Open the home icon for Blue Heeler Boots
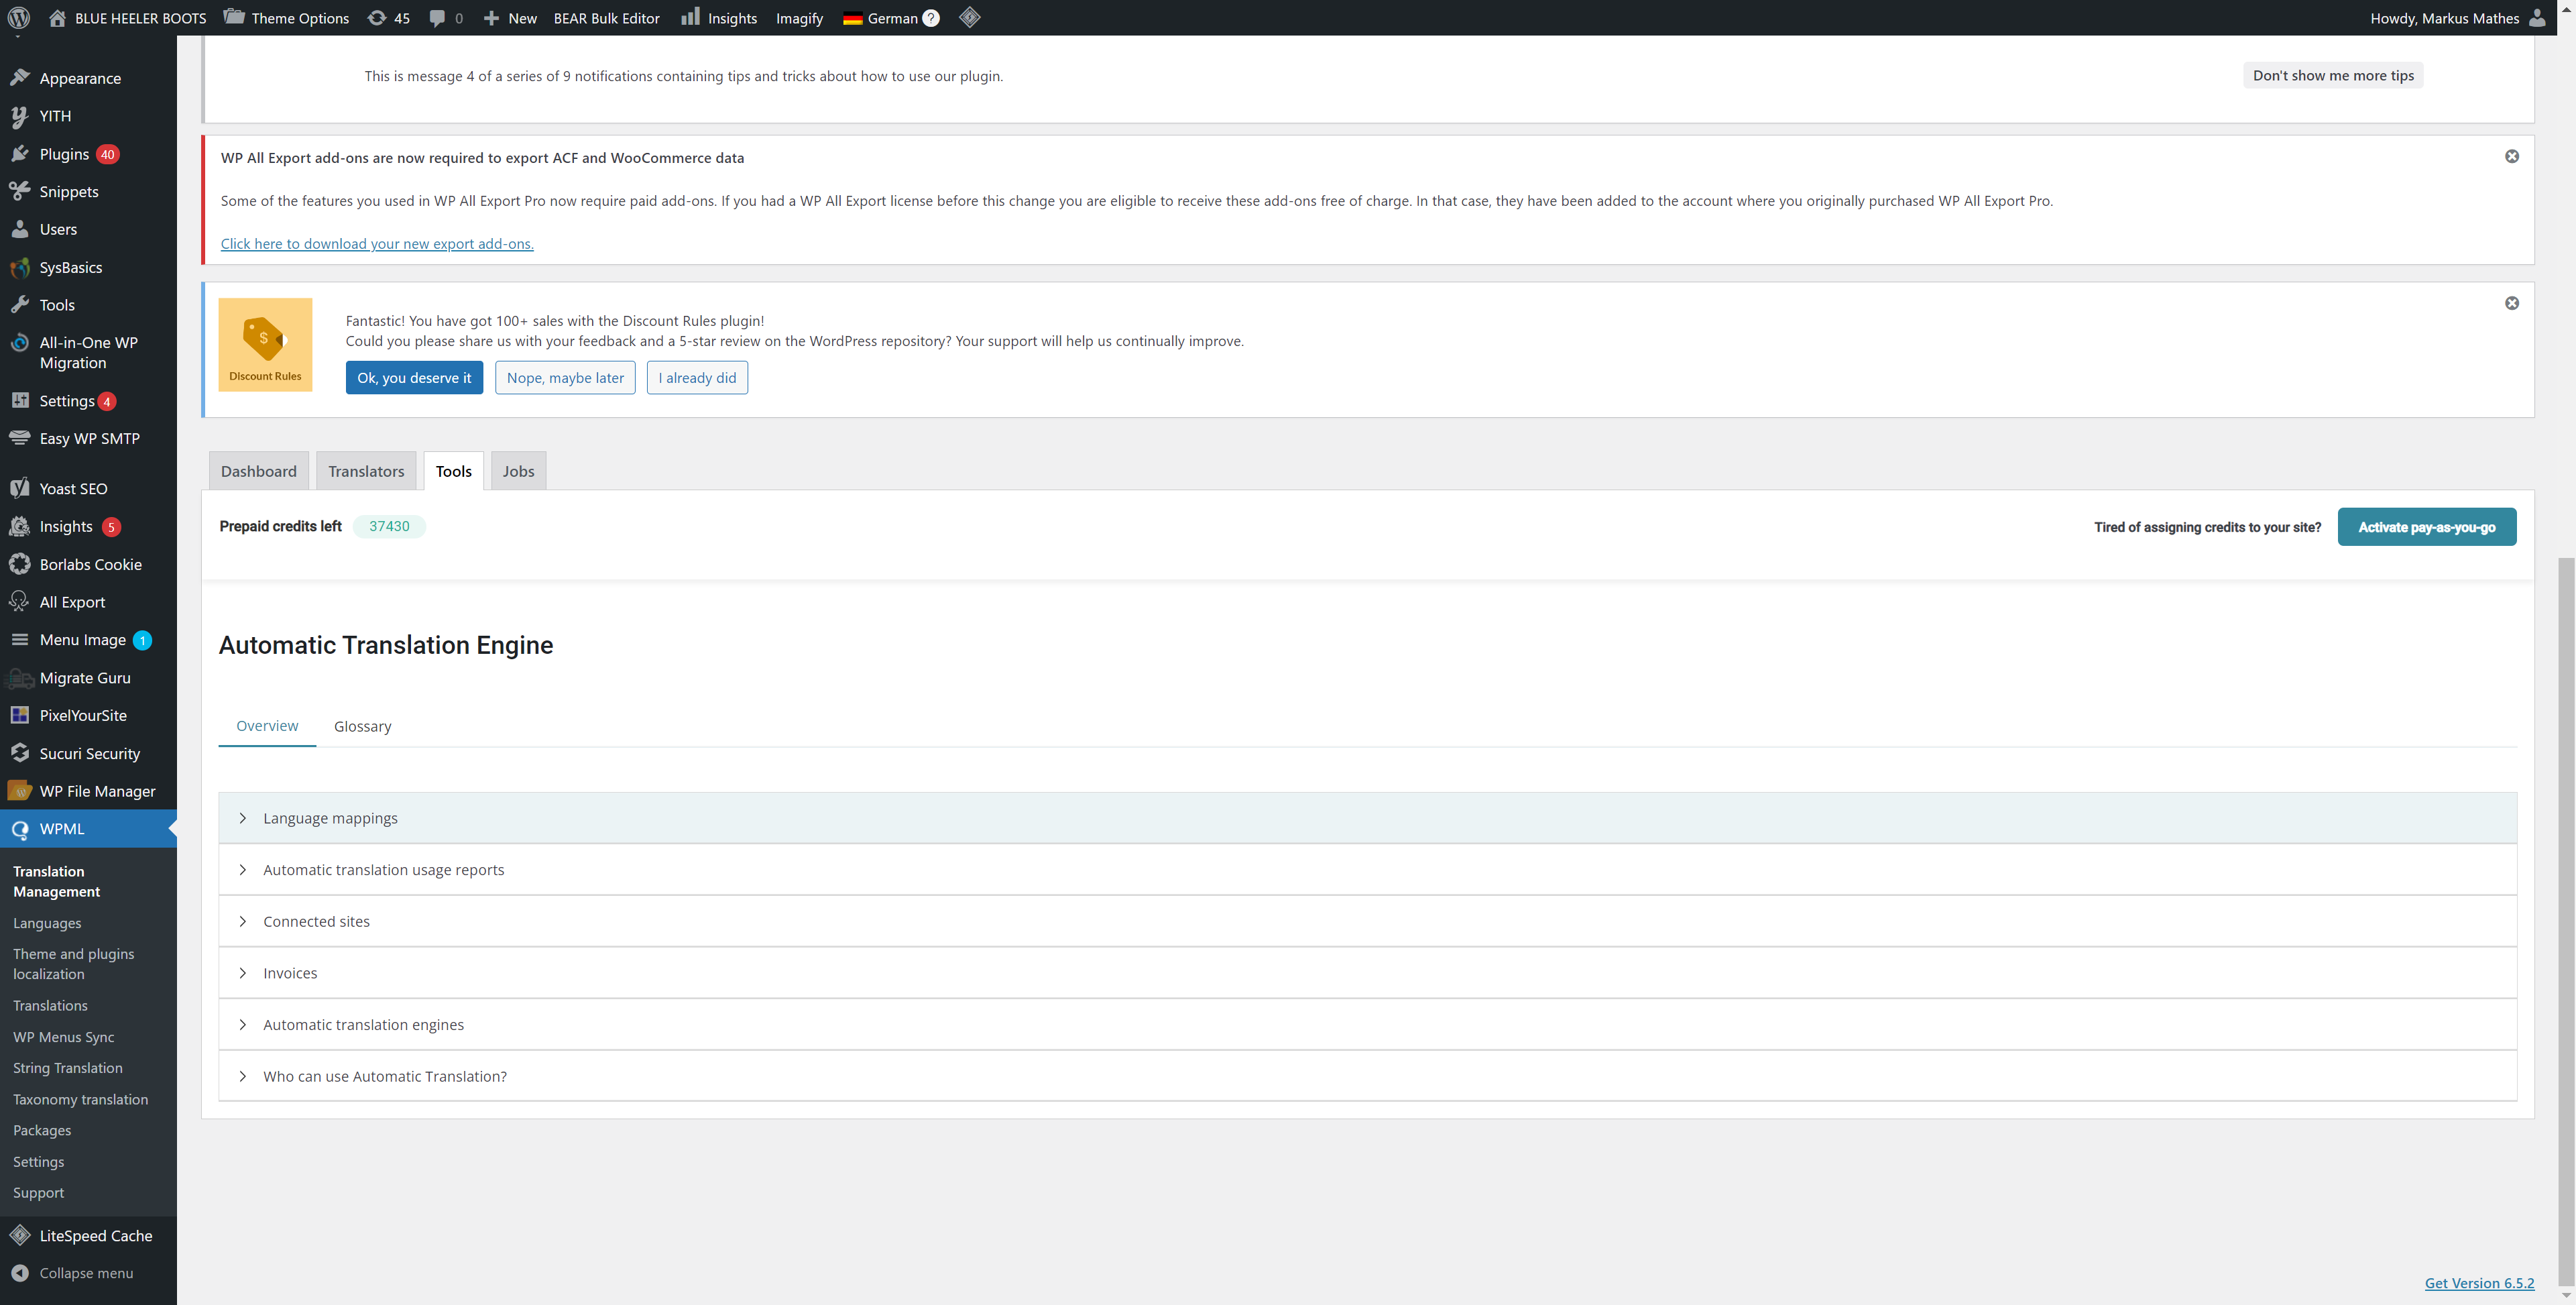The height and width of the screenshot is (1305, 2576). click(57, 18)
